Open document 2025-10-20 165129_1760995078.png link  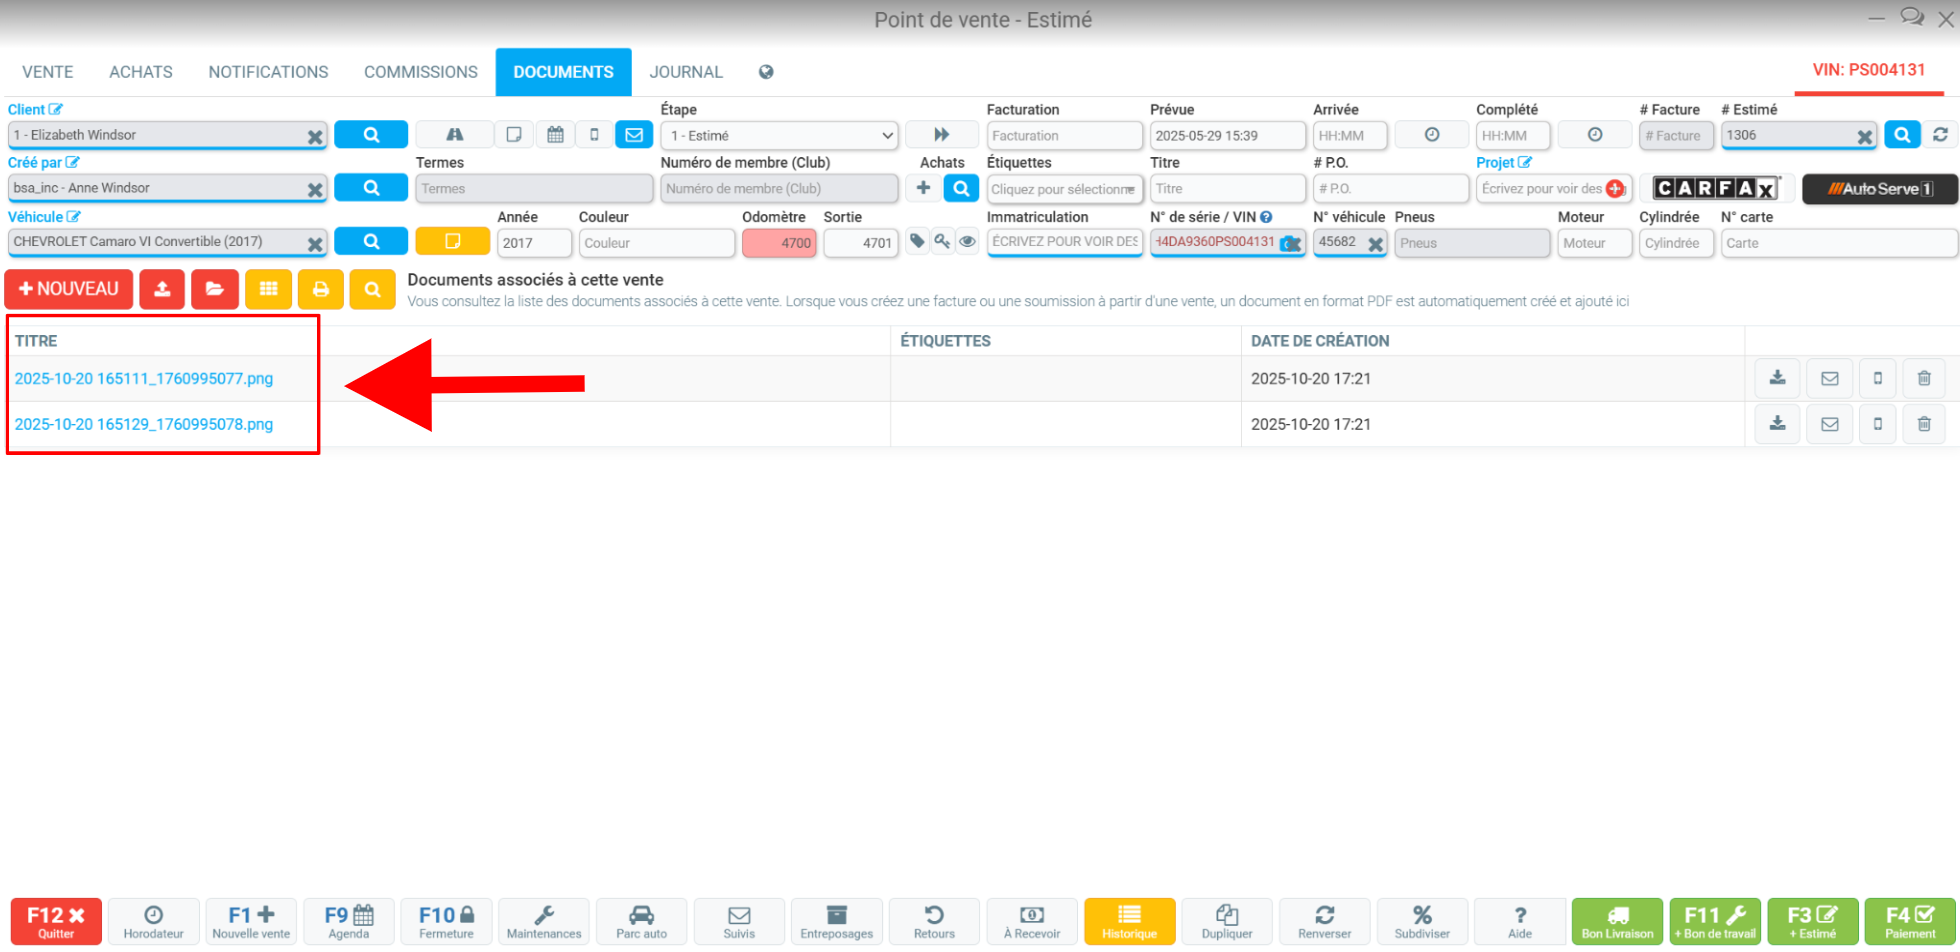point(144,424)
